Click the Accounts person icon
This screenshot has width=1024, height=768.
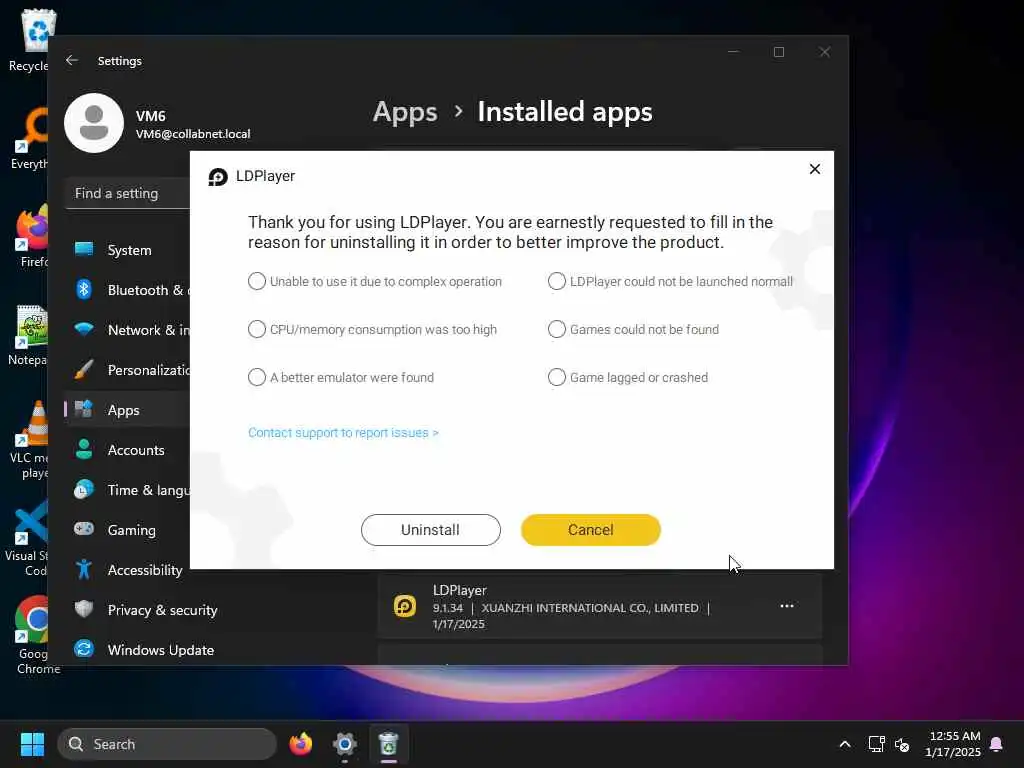pos(84,449)
